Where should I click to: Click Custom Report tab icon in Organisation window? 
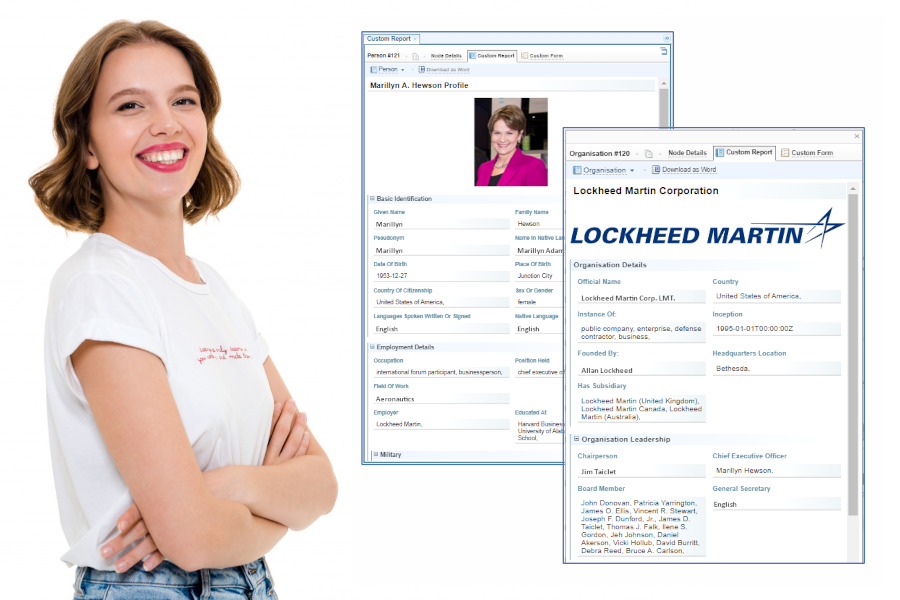pyautogui.click(x=720, y=152)
